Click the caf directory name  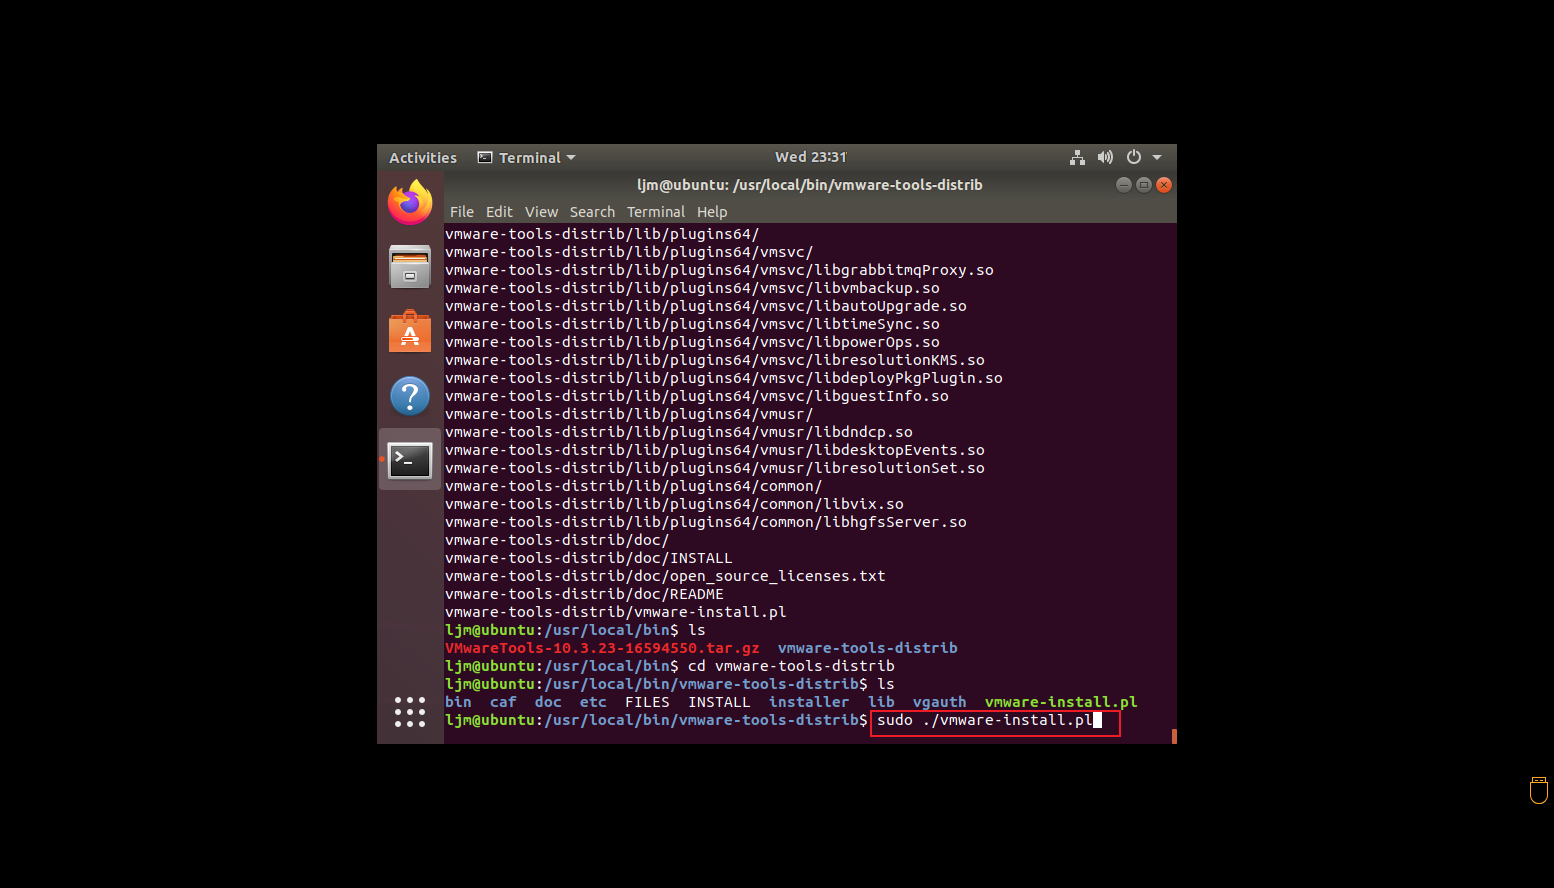(503, 702)
